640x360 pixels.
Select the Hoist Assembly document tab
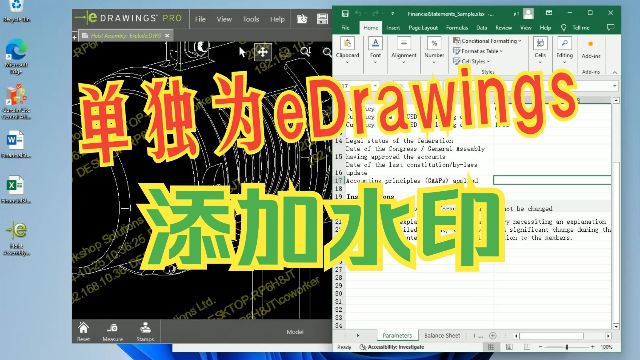click(x=126, y=36)
